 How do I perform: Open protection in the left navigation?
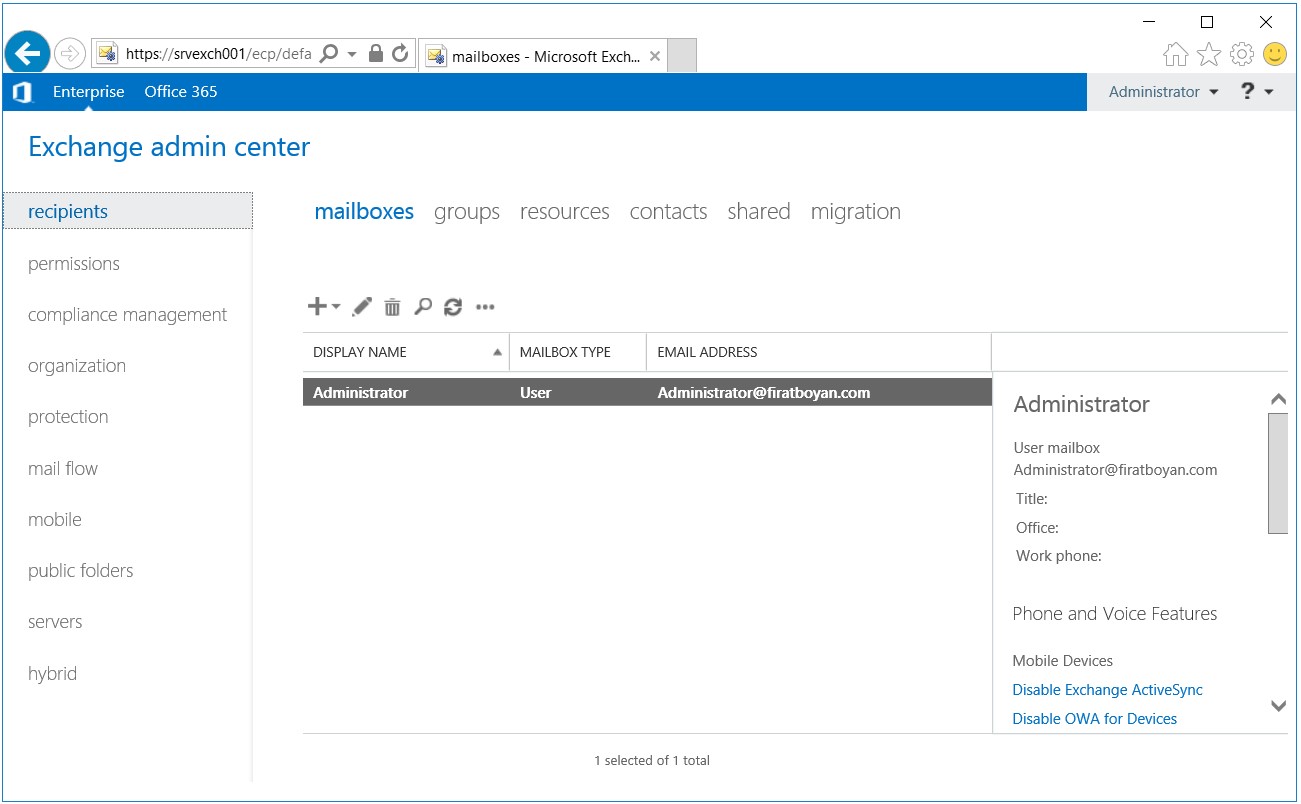68,417
